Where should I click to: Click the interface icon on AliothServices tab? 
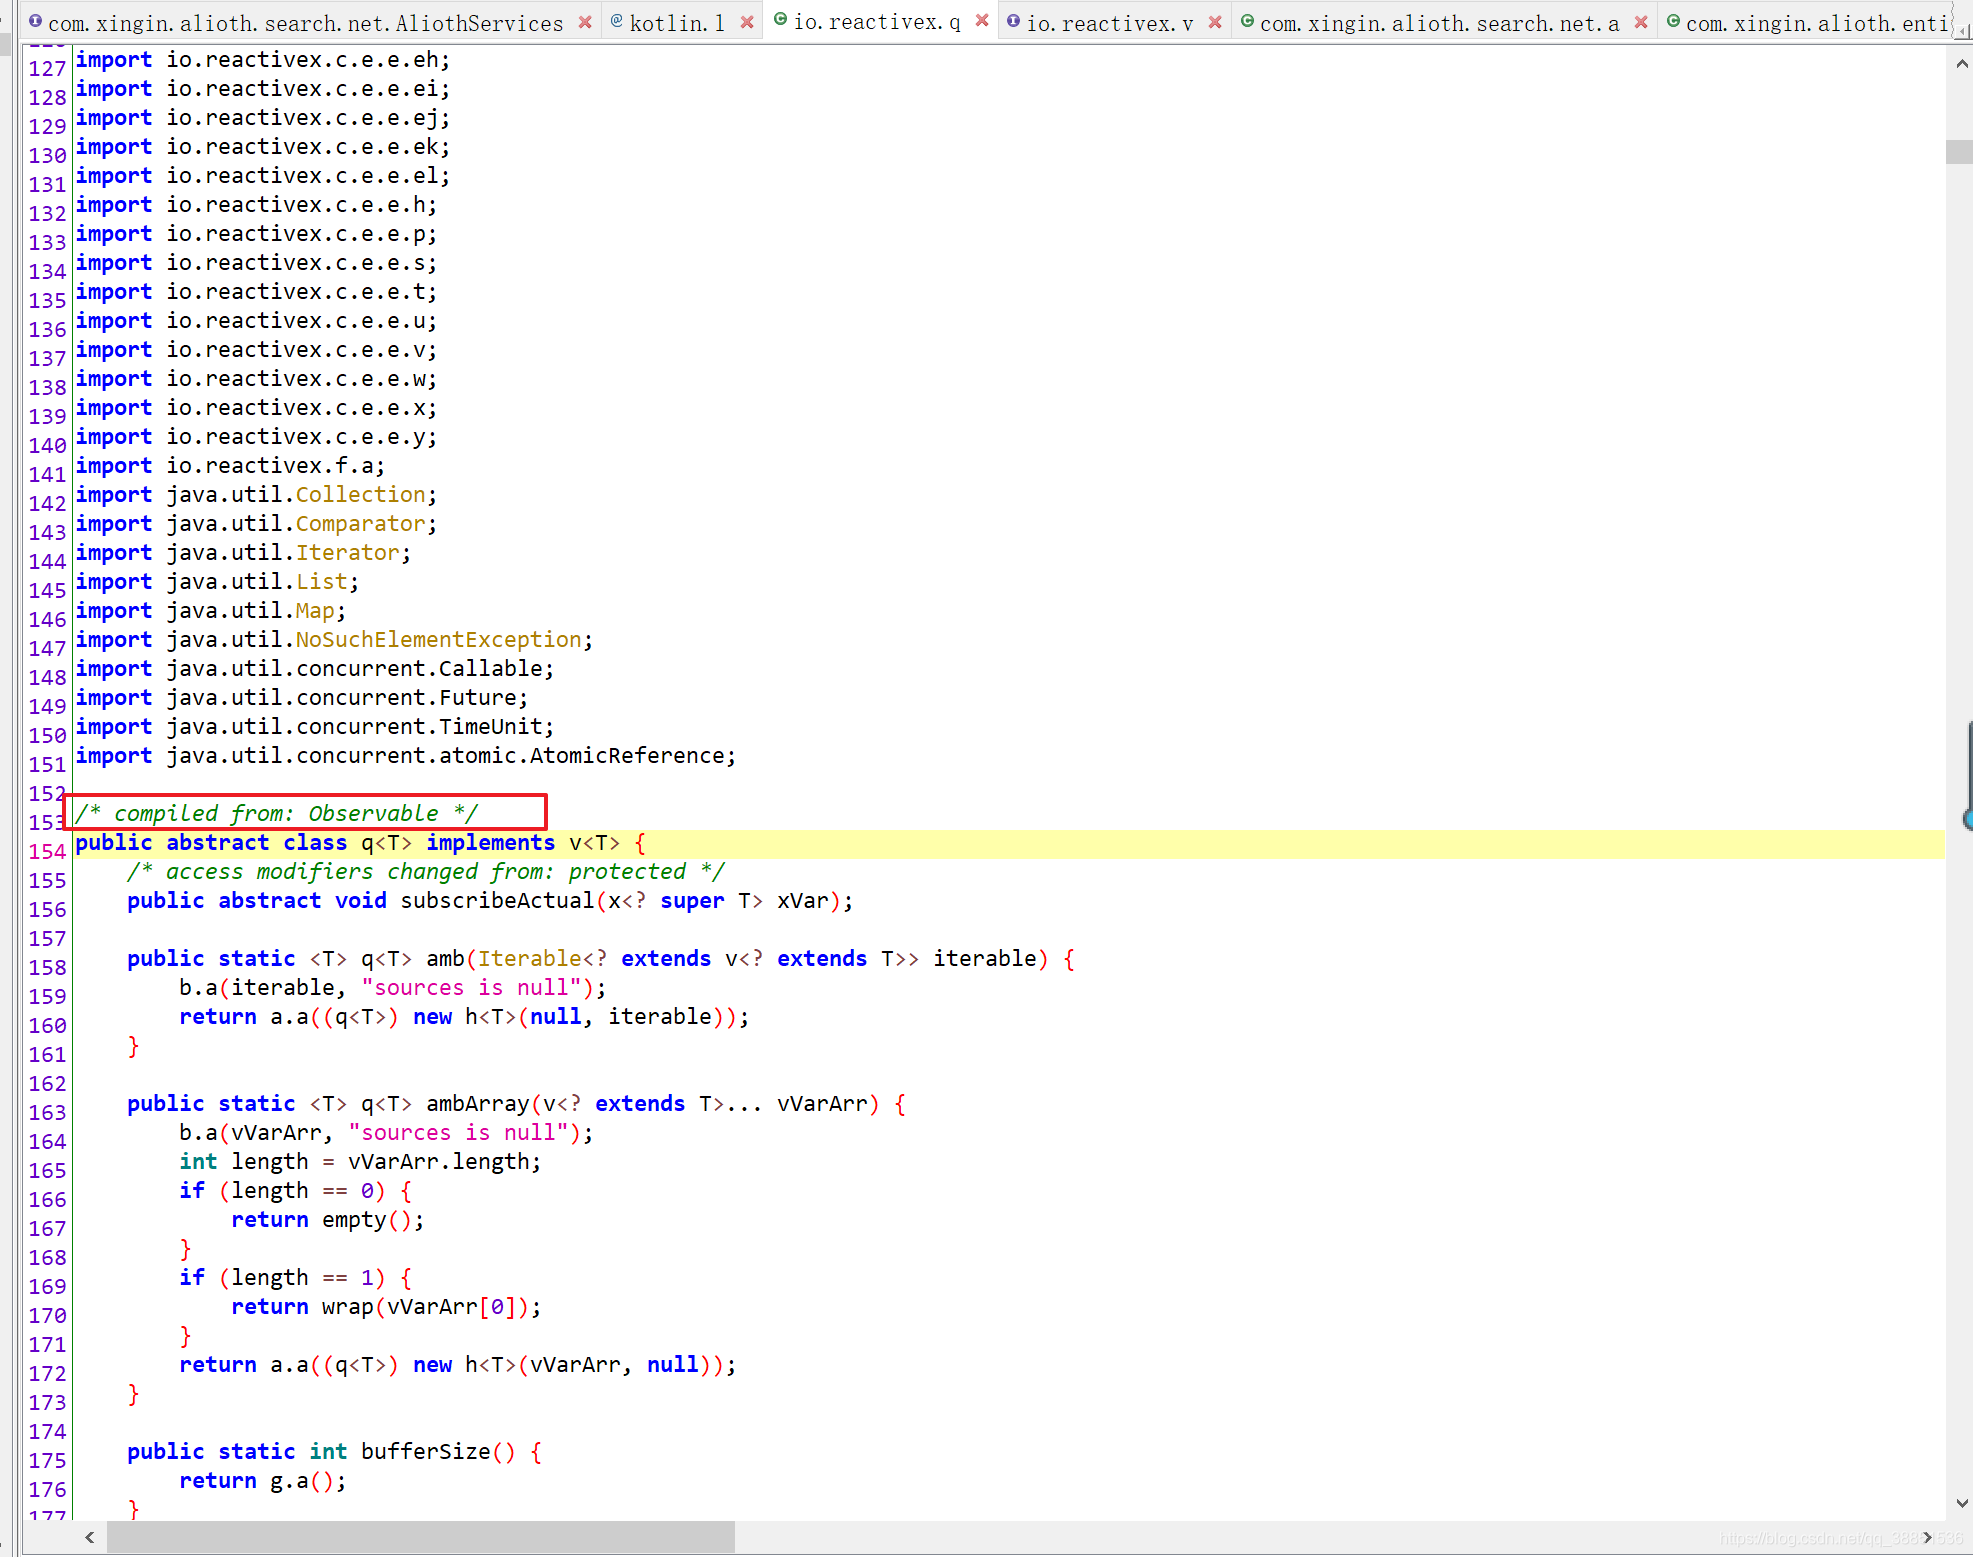click(35, 21)
